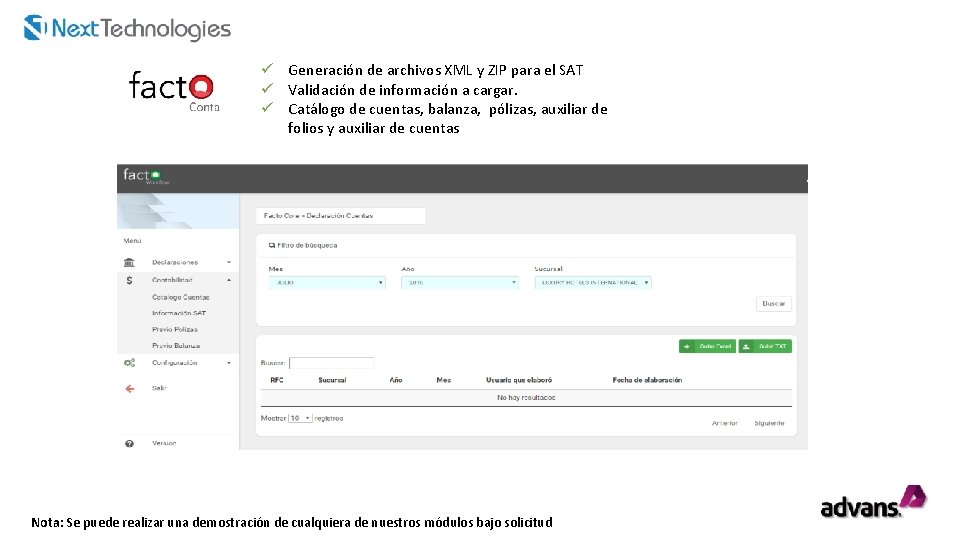Expand the Declaraciones menu arrow
This screenshot has height=540, width=960.
(229, 262)
